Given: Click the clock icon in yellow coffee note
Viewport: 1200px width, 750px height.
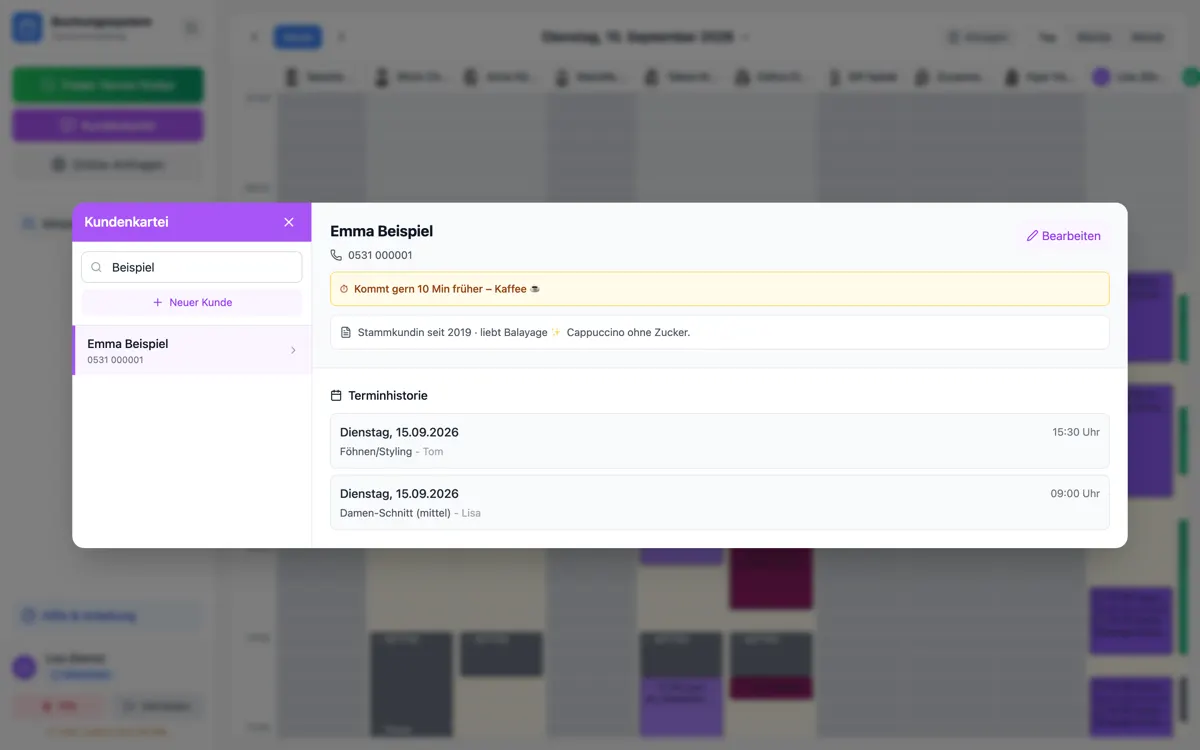Looking at the screenshot, I should point(344,289).
